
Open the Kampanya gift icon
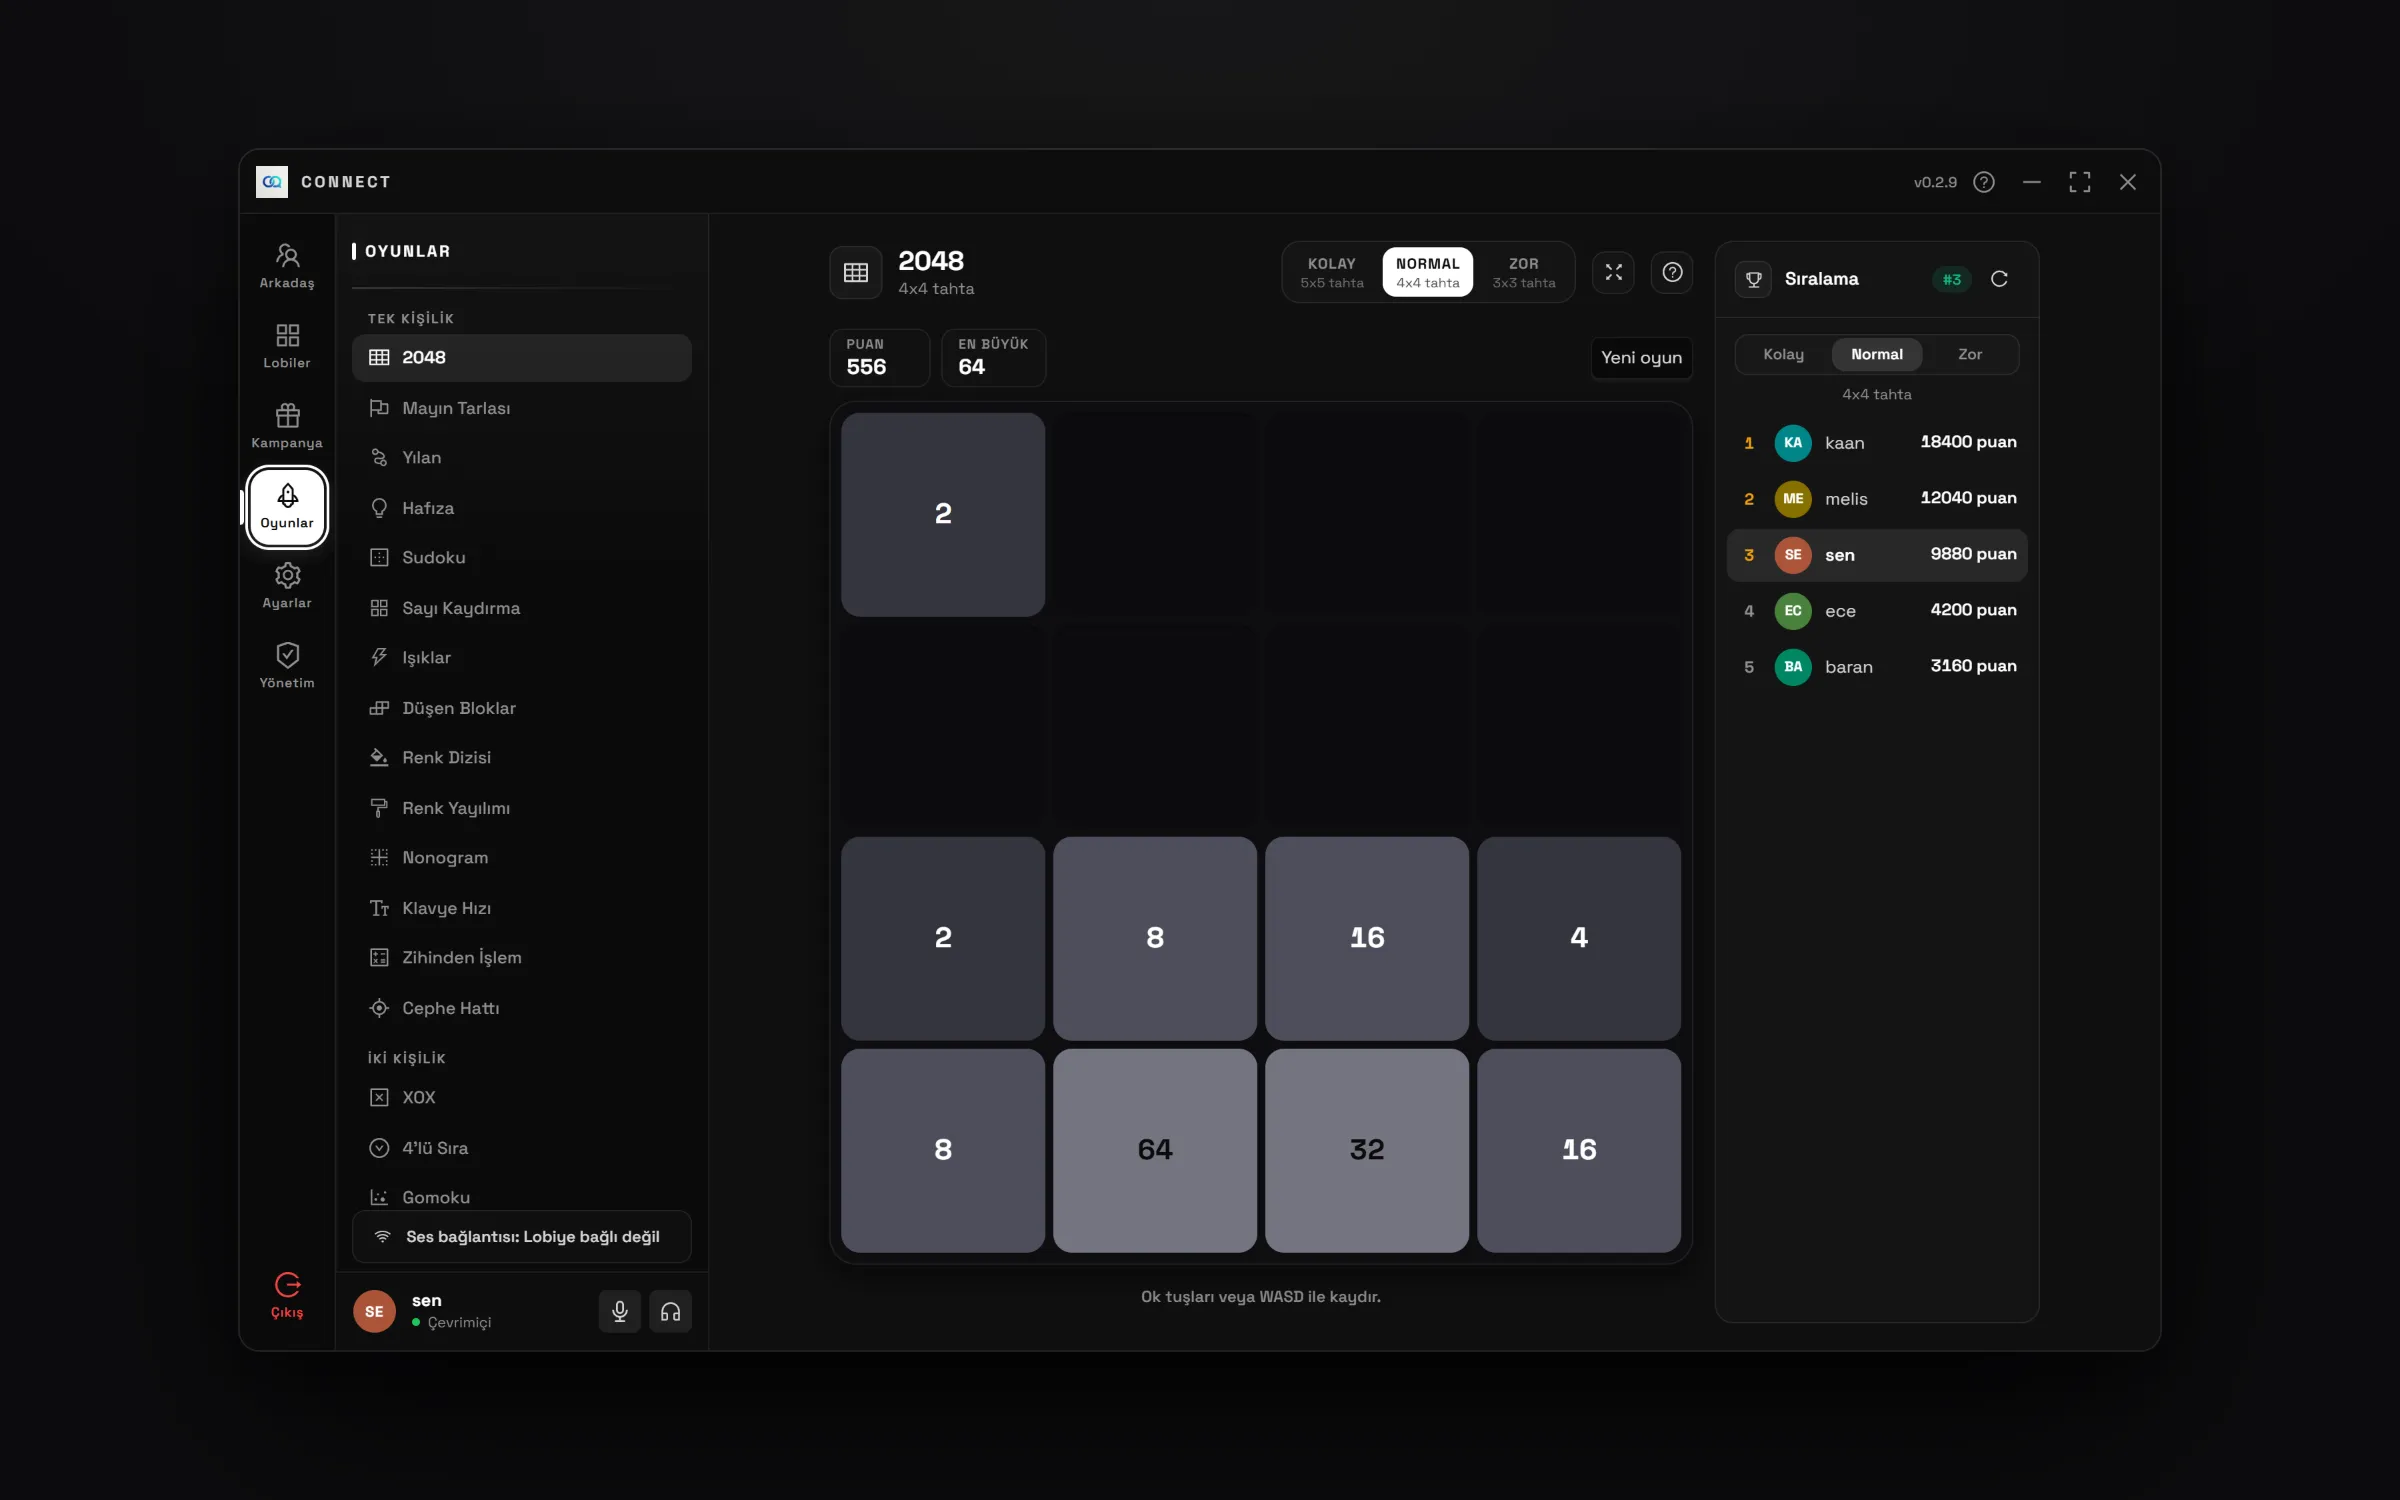(287, 426)
